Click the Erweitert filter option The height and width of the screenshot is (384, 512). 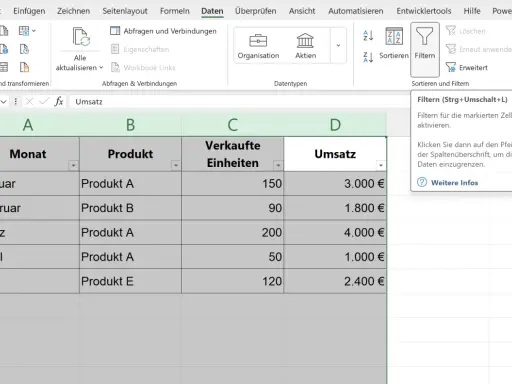tap(467, 68)
